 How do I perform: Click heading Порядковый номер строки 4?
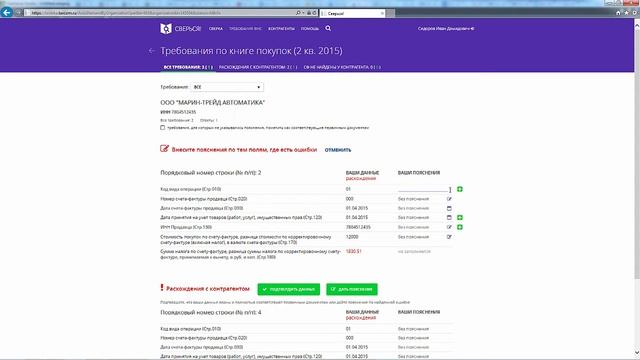click(x=211, y=312)
